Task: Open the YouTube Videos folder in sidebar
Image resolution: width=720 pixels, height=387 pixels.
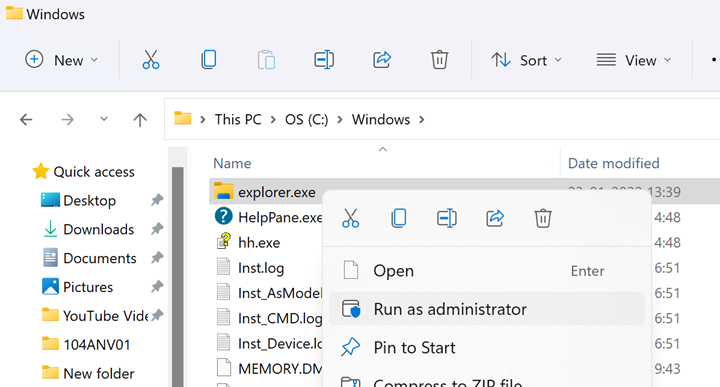Action: [x=105, y=316]
